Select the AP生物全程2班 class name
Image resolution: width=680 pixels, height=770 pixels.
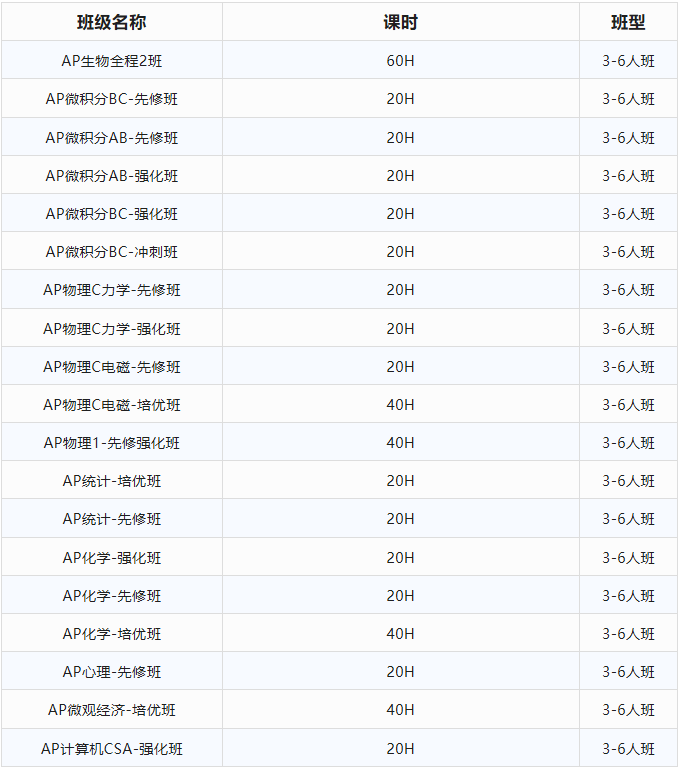pyautogui.click(x=112, y=61)
